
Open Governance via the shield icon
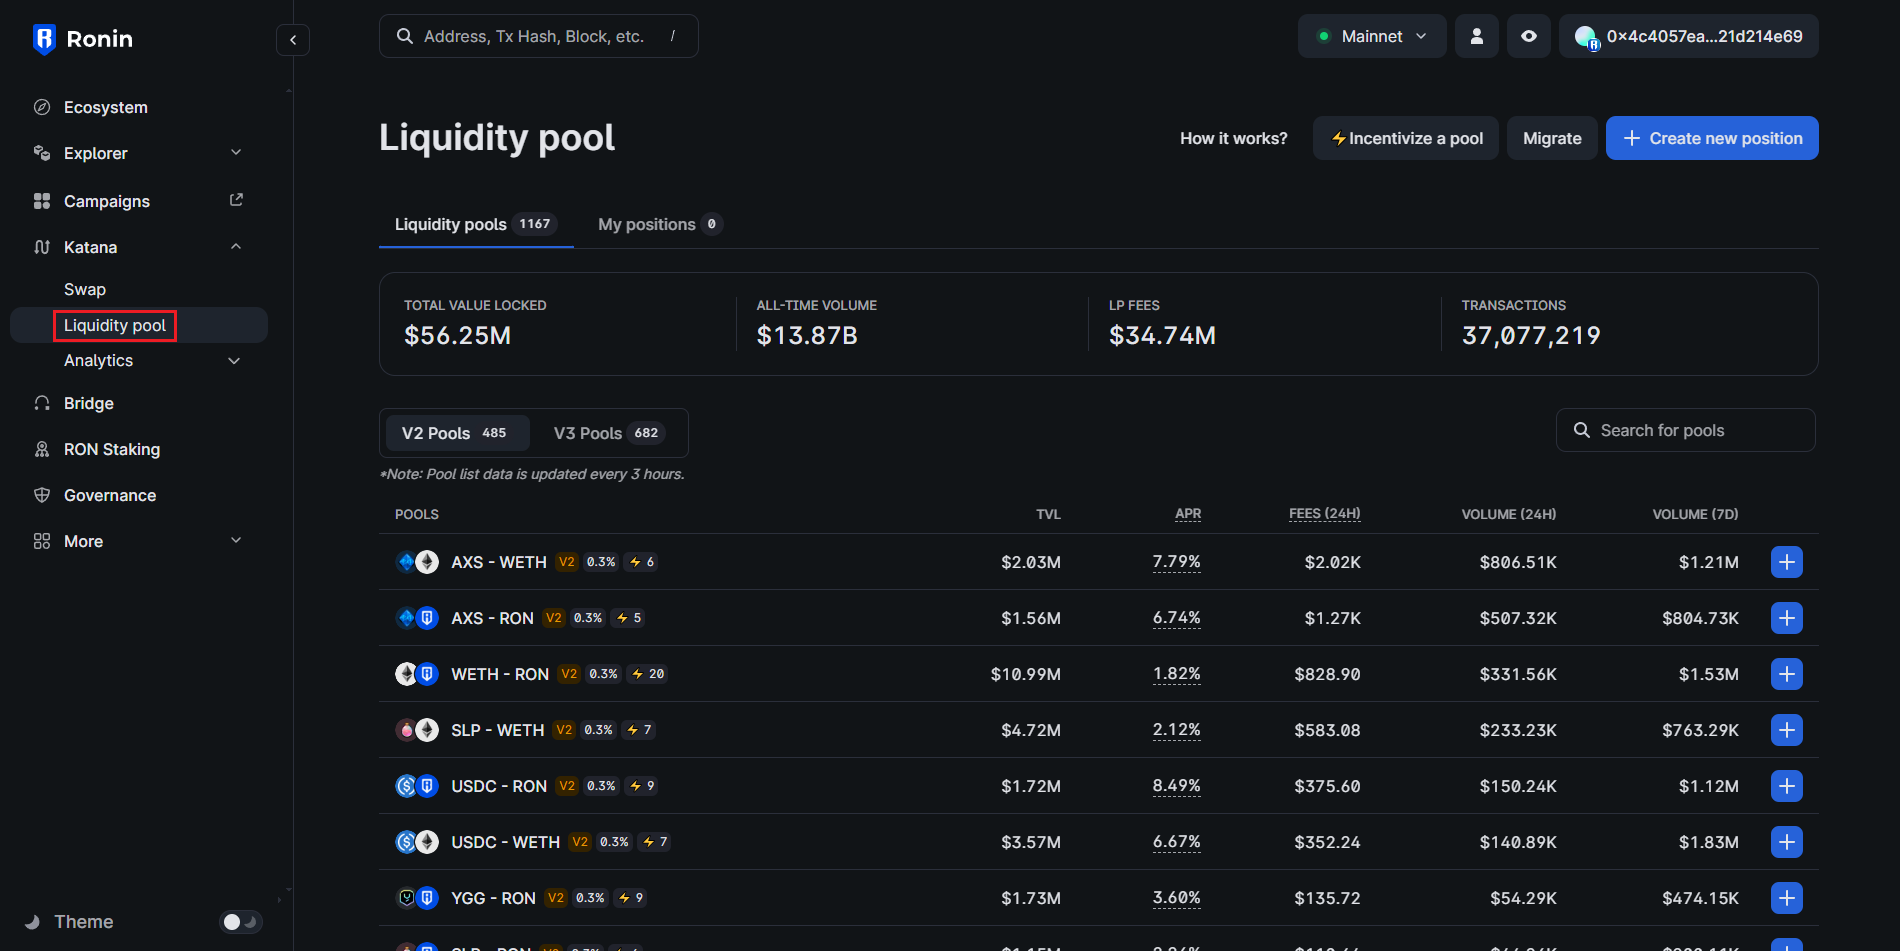[x=41, y=494]
